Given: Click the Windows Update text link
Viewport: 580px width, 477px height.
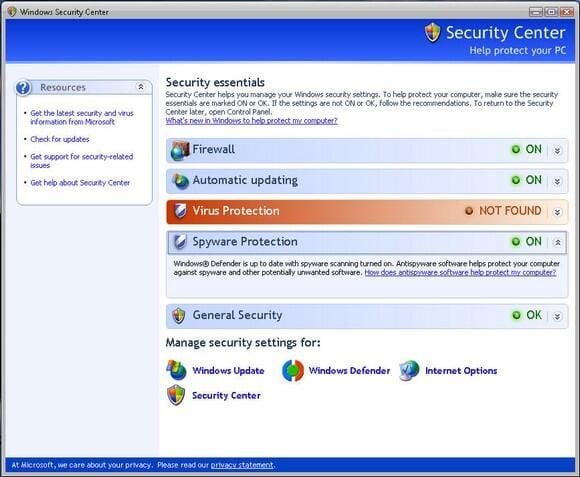Looking at the screenshot, I should pyautogui.click(x=228, y=371).
